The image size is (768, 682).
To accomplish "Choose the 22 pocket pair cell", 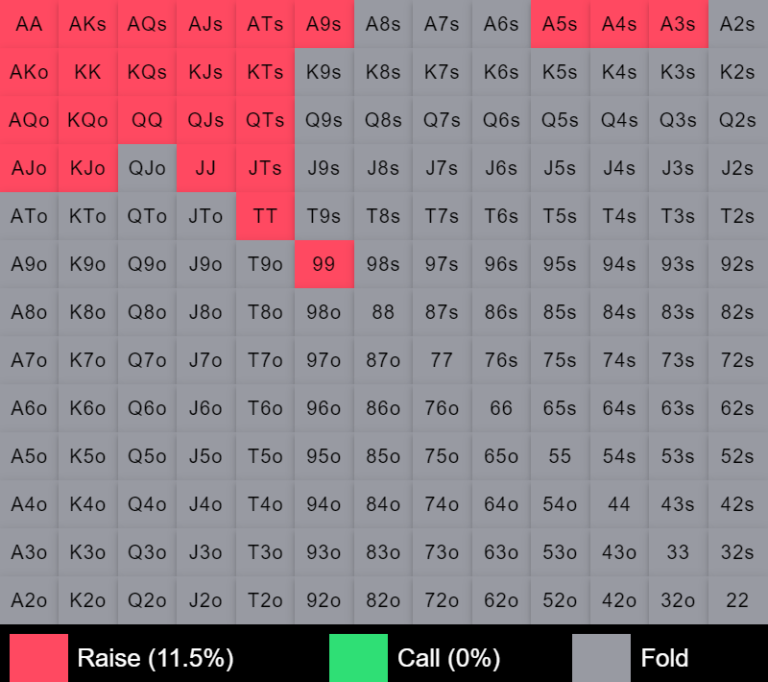I will click(x=737, y=600).
